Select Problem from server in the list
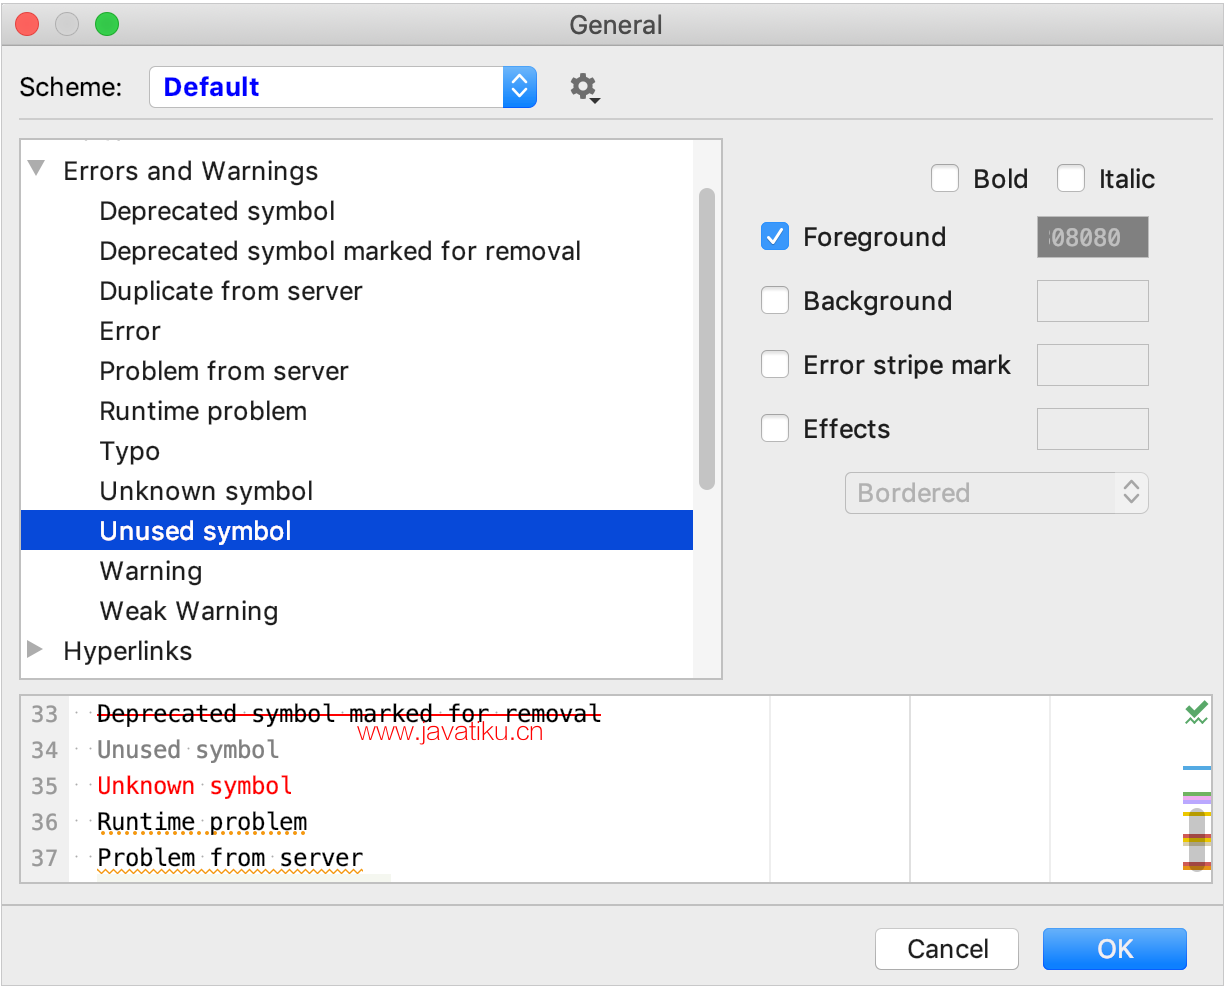Viewport: 1226px width, 989px height. tap(357, 371)
